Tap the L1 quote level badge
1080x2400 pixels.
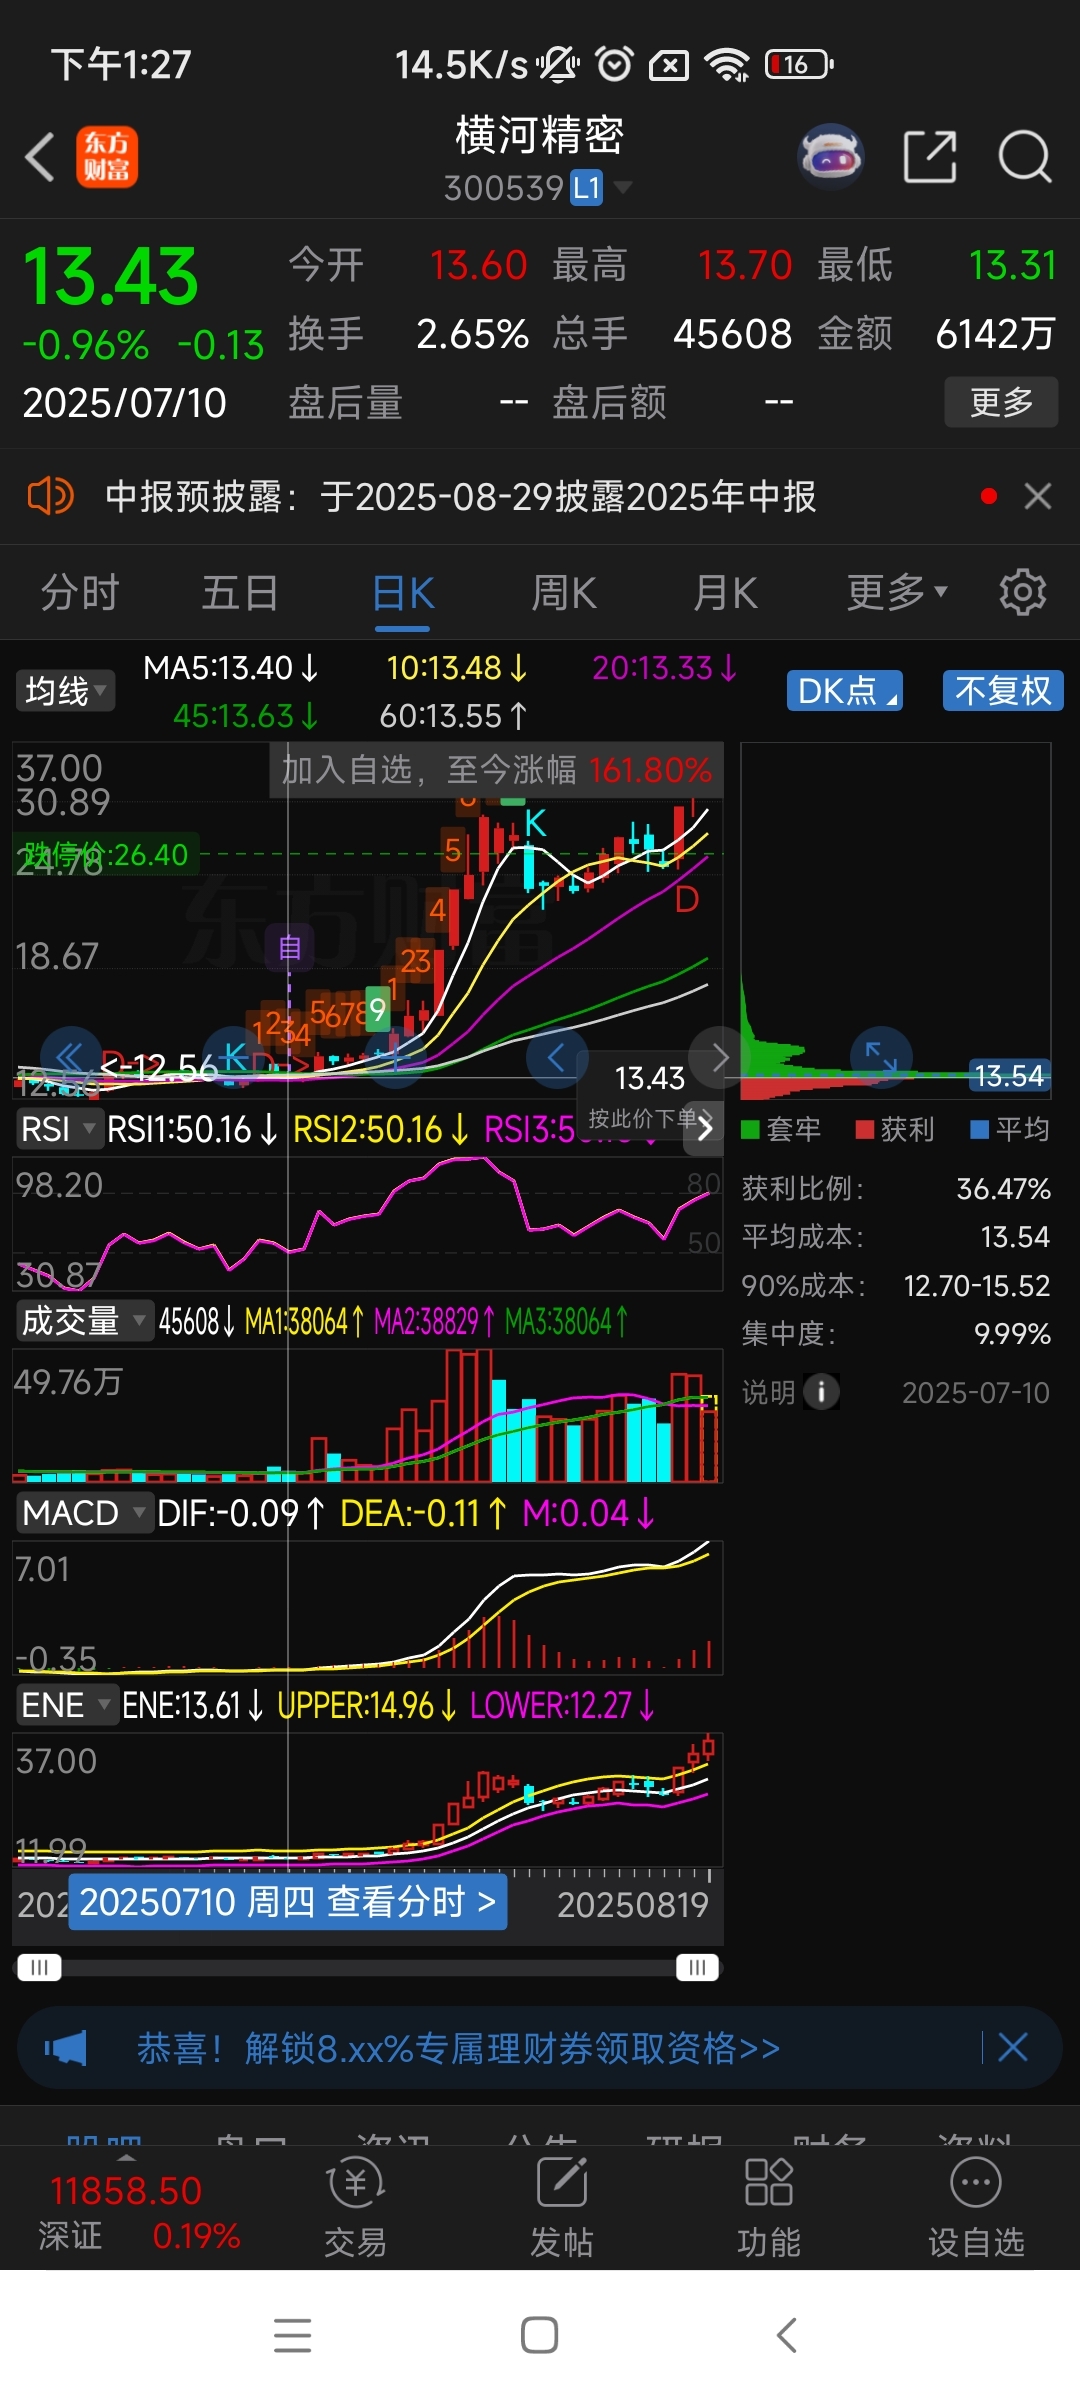click(x=586, y=188)
